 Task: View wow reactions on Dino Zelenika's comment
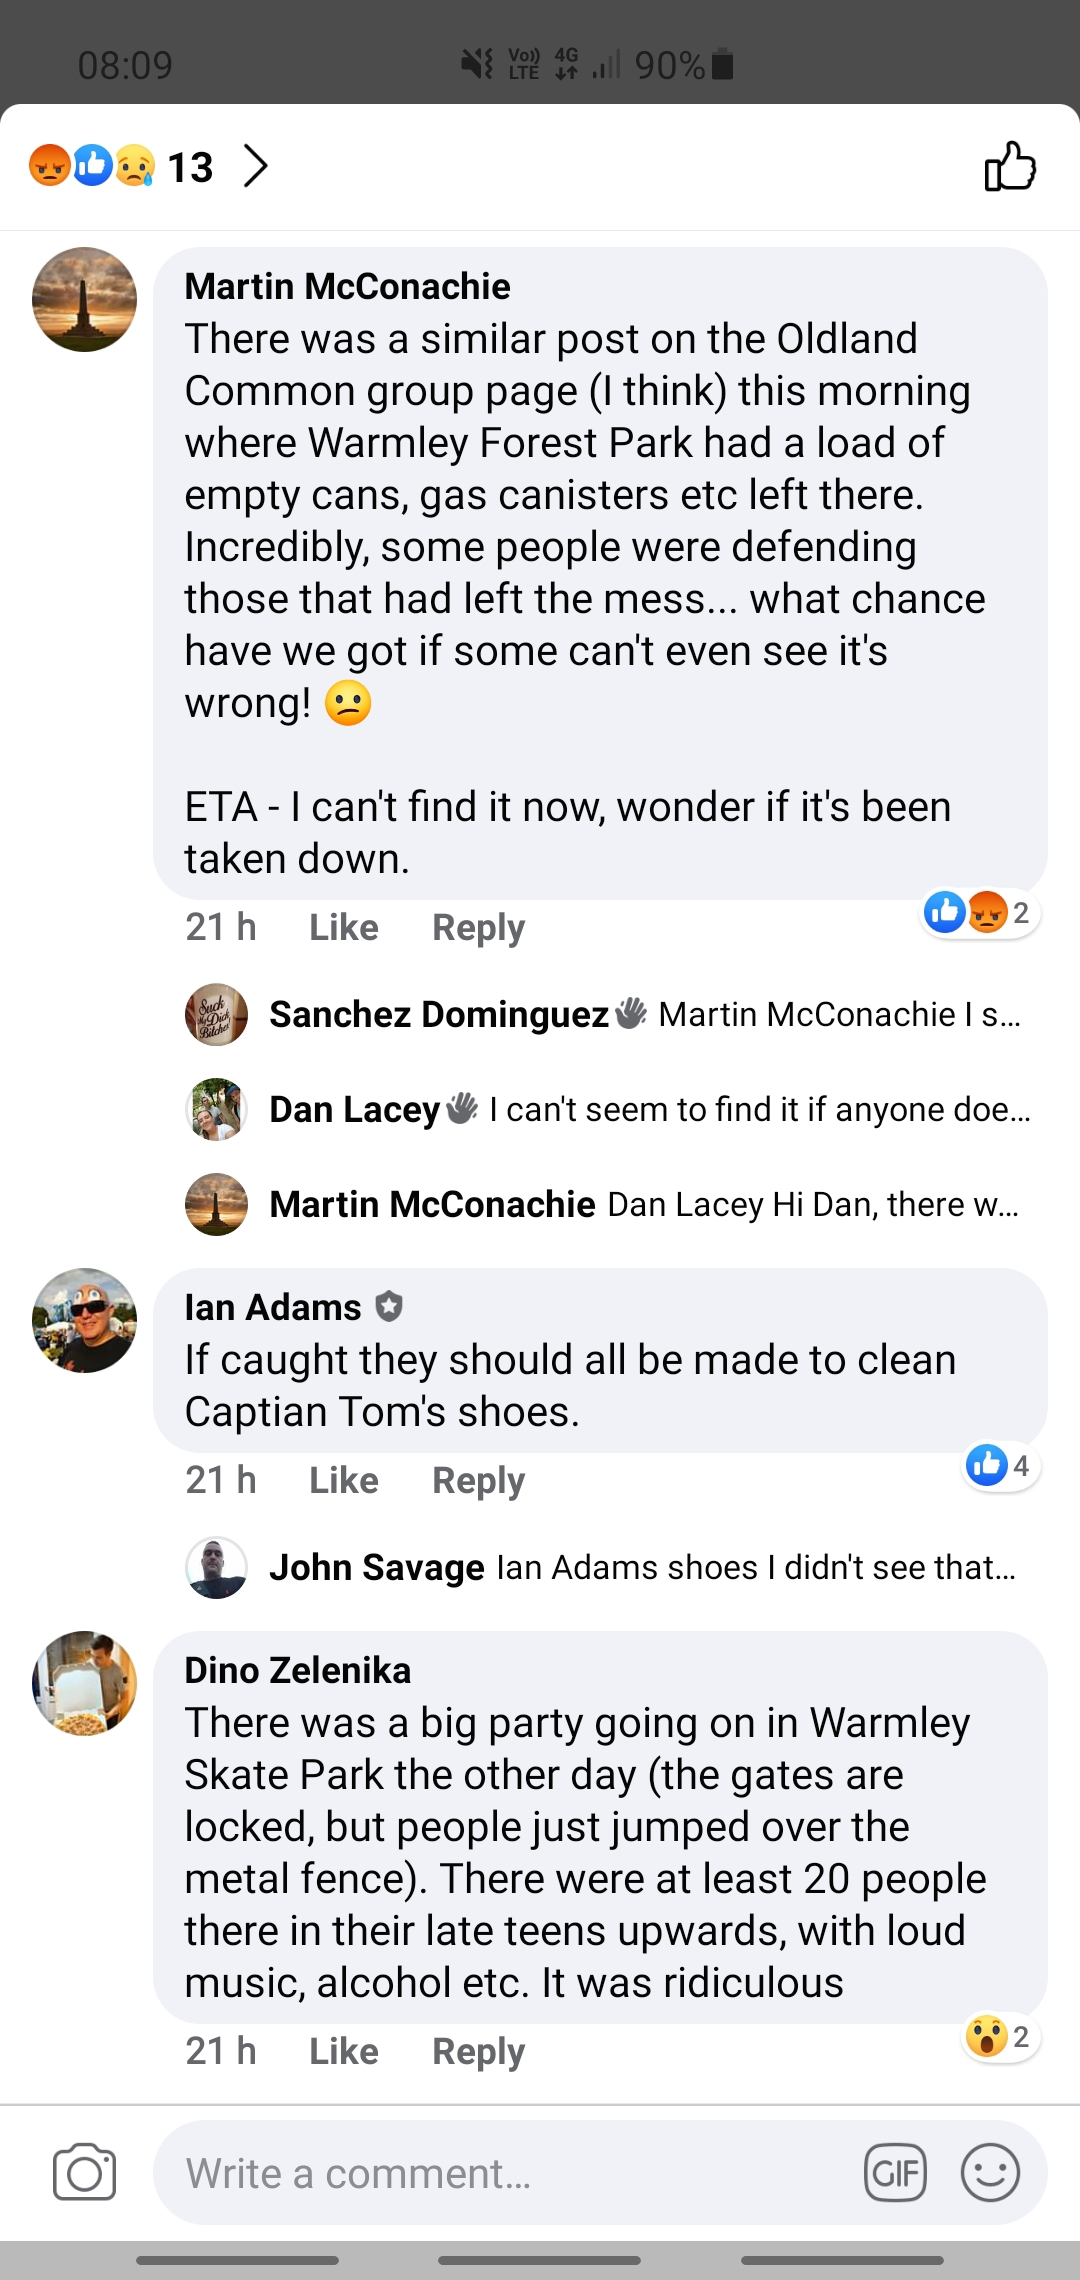pyautogui.click(x=1000, y=2037)
